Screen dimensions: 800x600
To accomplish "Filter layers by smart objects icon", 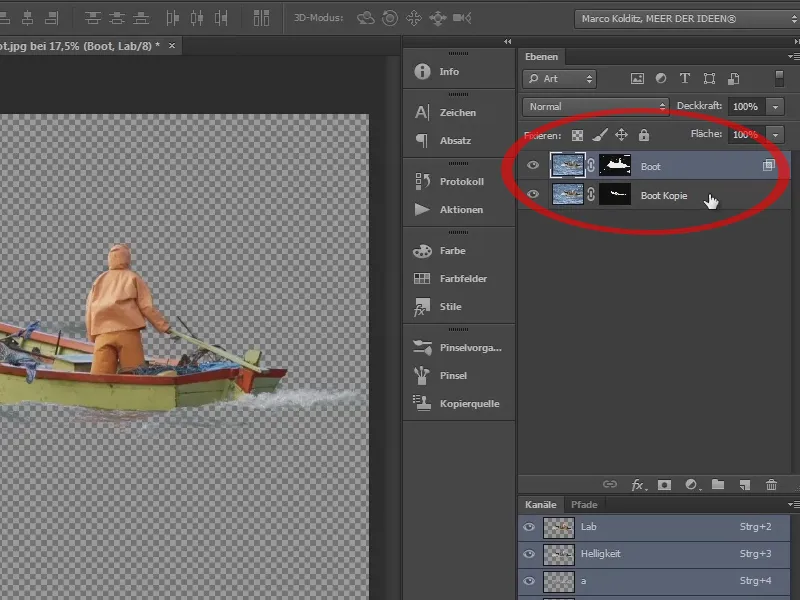I will tap(734, 79).
